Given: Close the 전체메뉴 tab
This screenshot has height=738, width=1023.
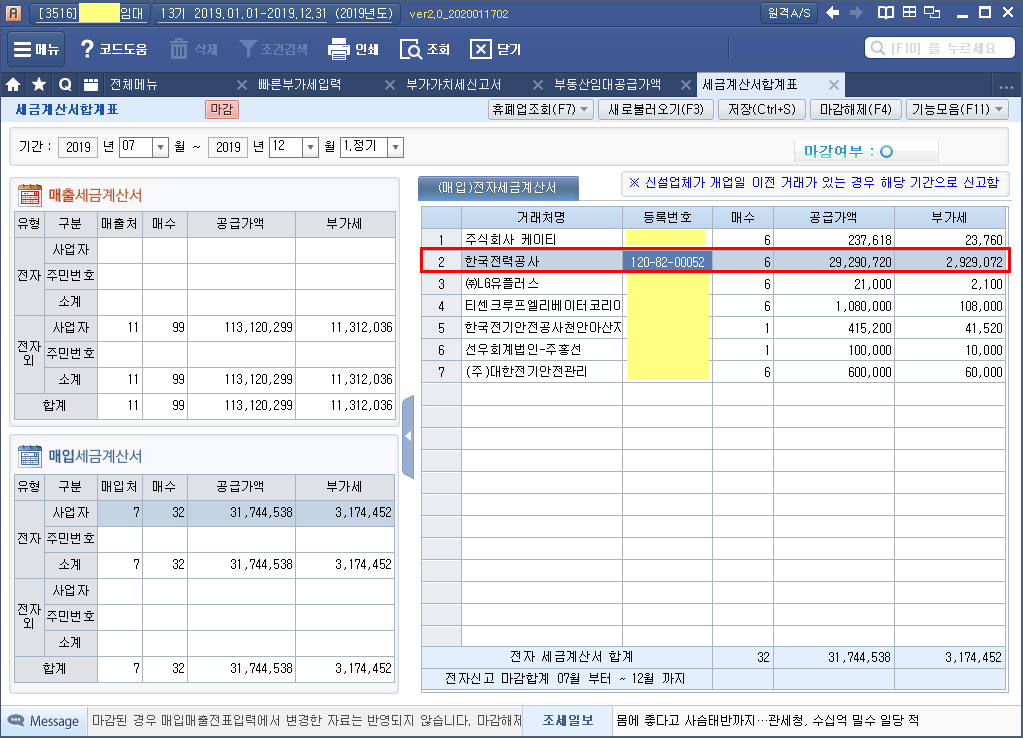Looking at the screenshot, I should click(241, 85).
